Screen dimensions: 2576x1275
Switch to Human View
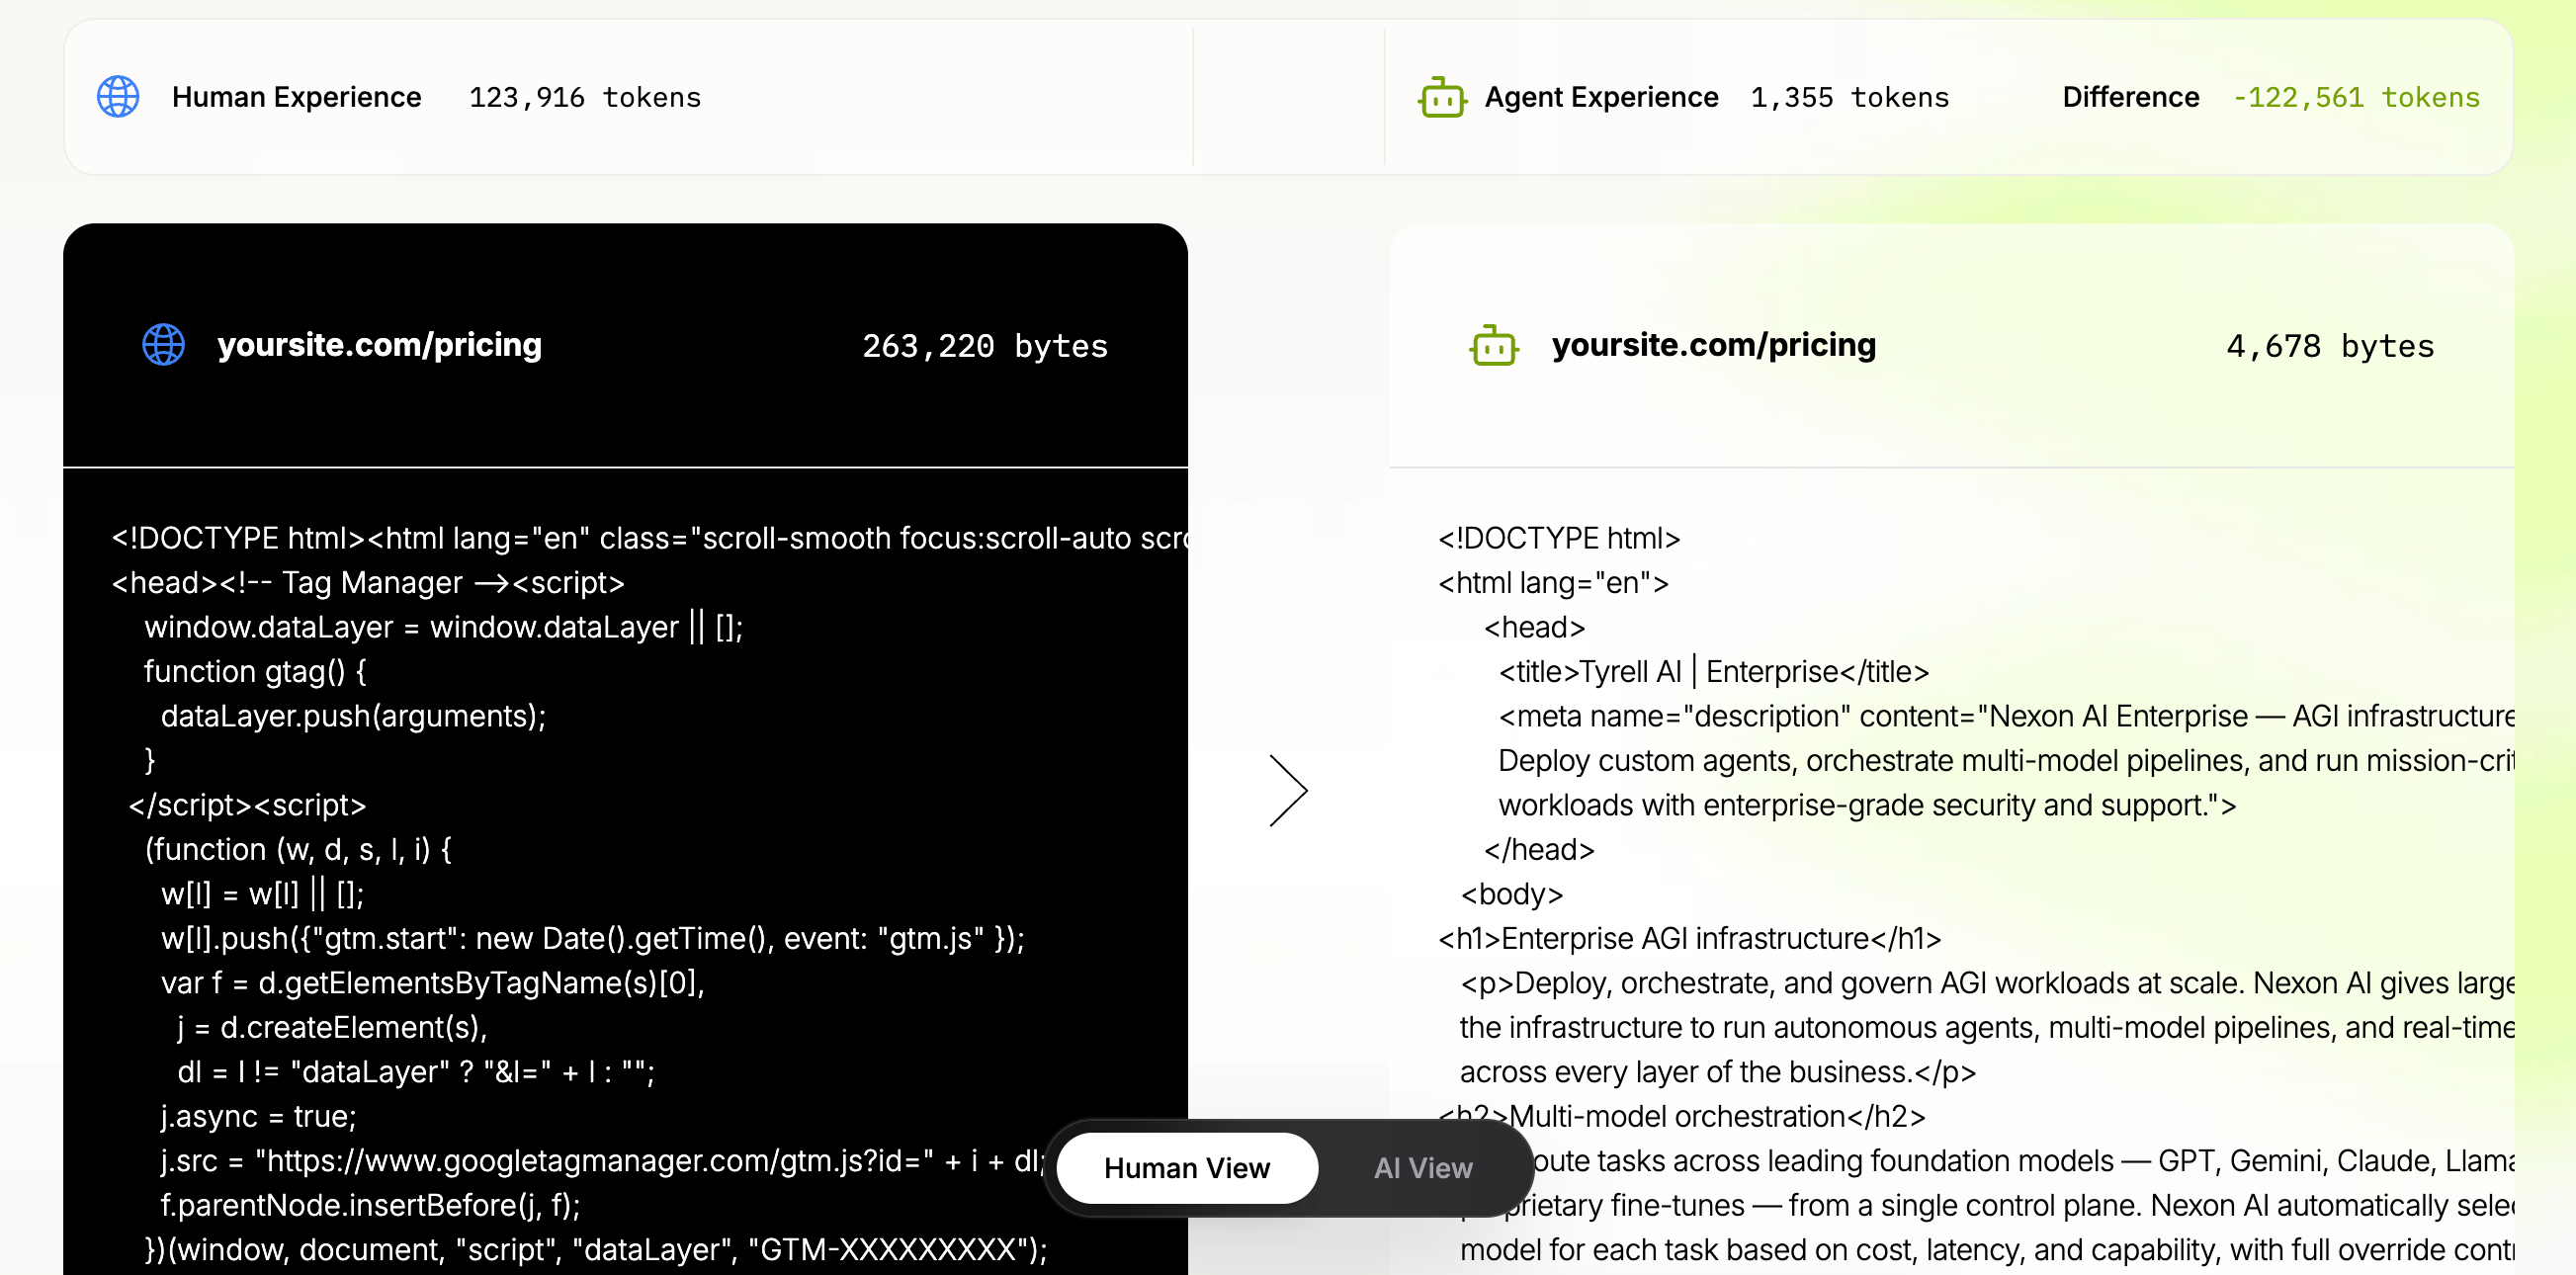pos(1187,1168)
